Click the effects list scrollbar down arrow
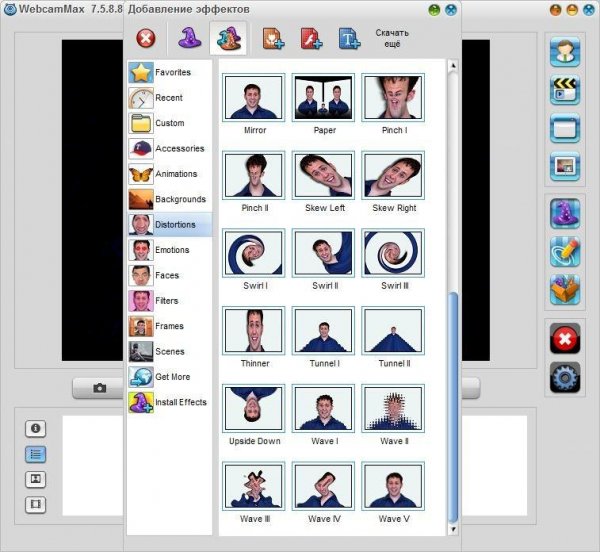Viewport: 600px width, 552px height. (x=453, y=529)
